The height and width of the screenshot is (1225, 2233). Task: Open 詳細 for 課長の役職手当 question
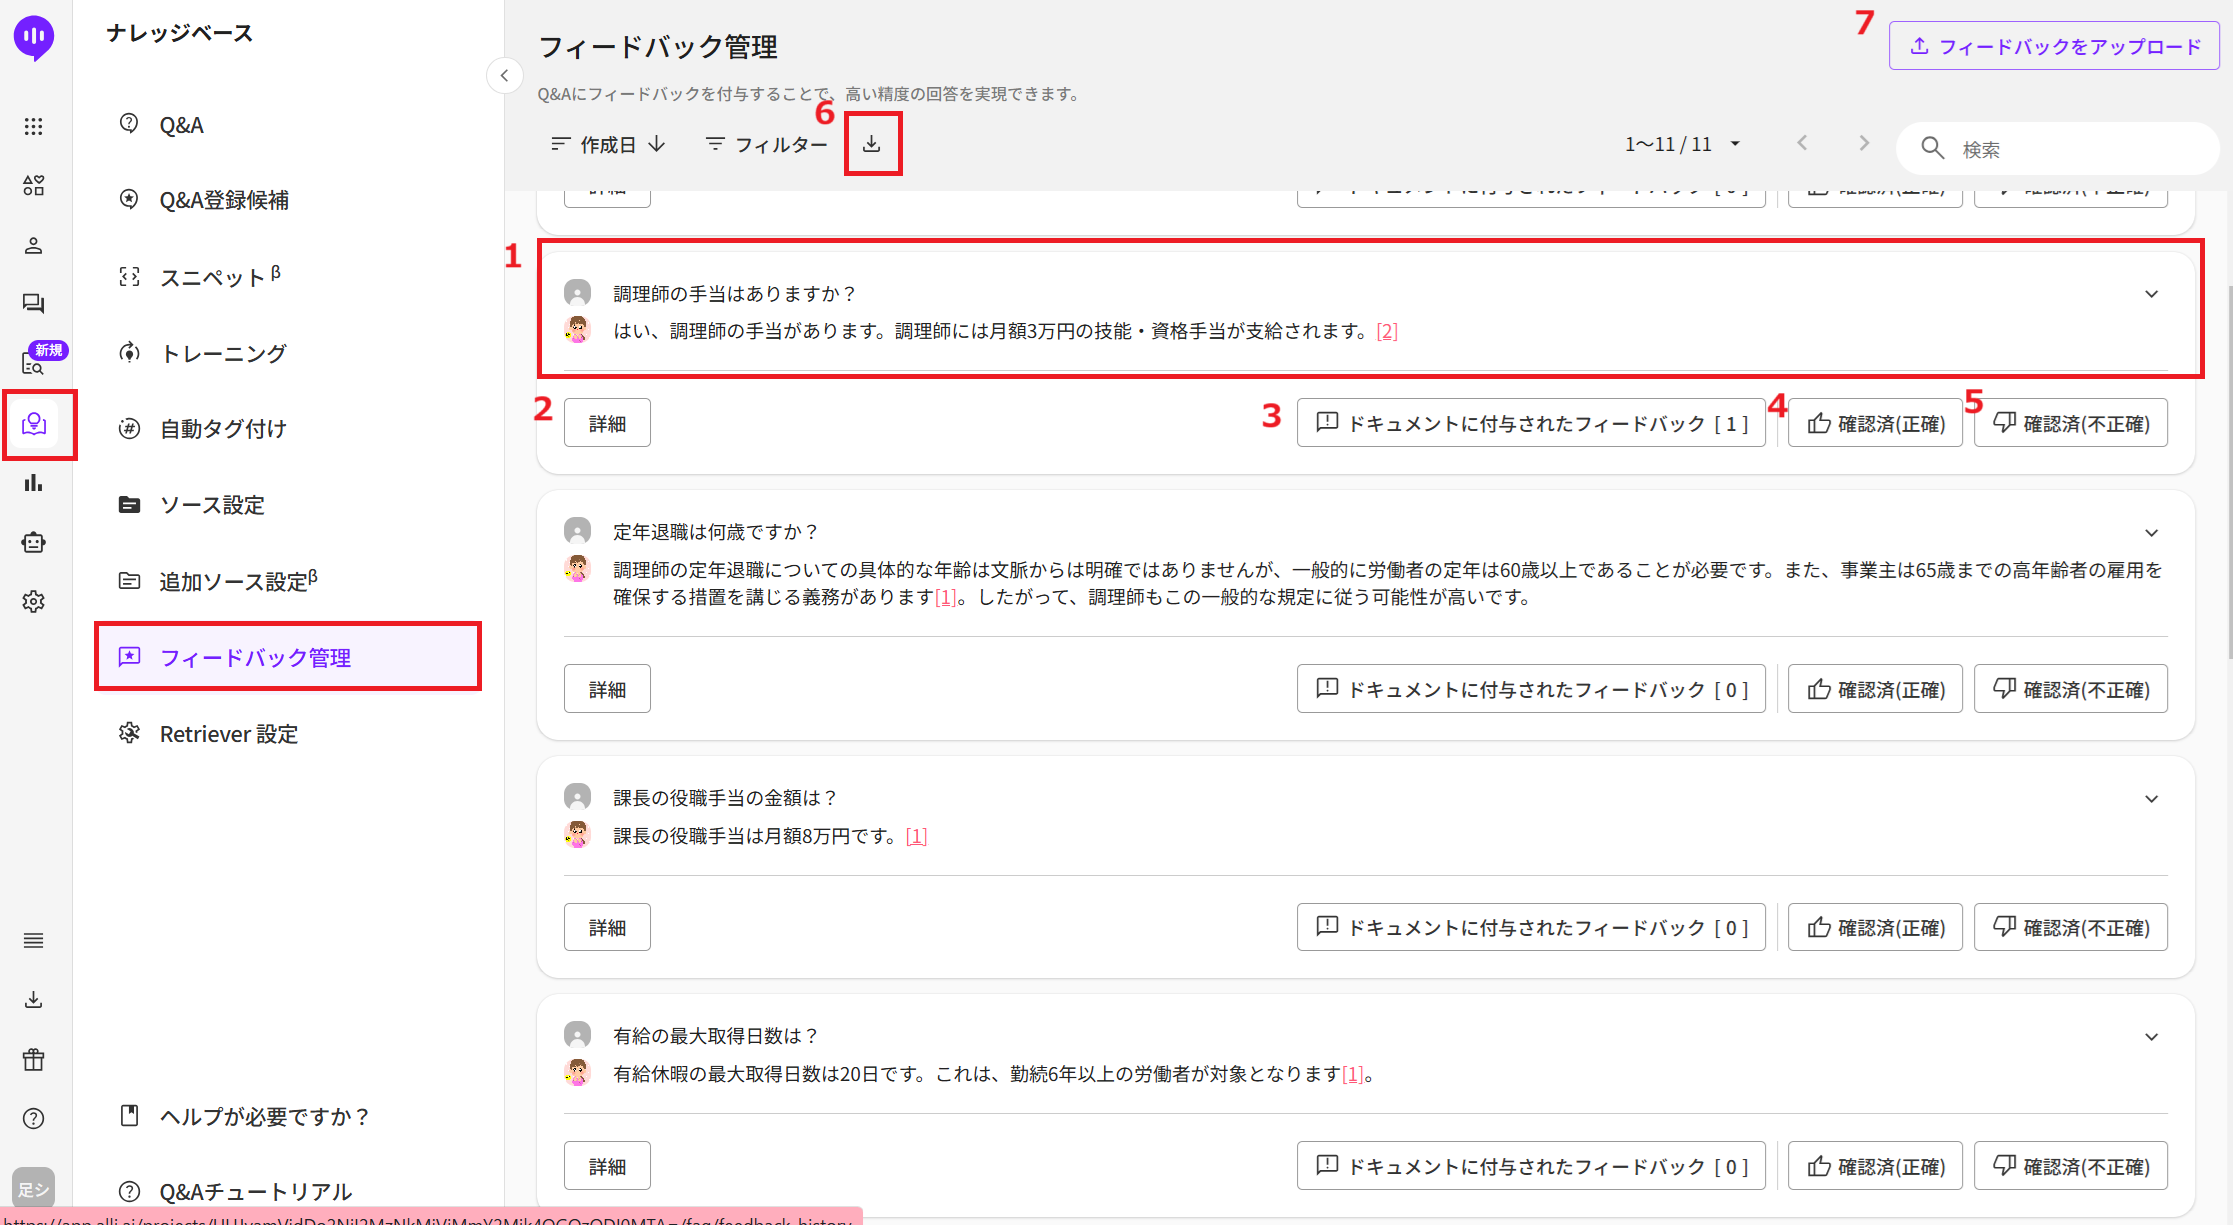607,927
